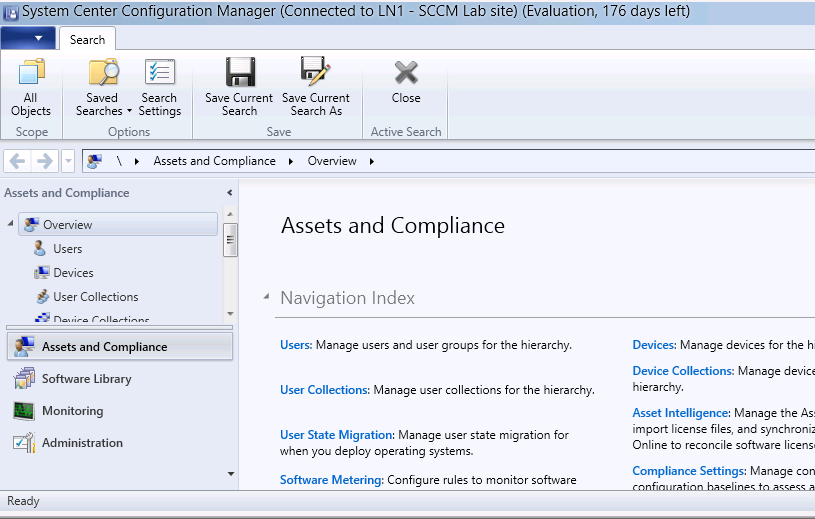Screen dimensions: 815x519
Task: Click the Administration workspace icon
Action: 24,443
